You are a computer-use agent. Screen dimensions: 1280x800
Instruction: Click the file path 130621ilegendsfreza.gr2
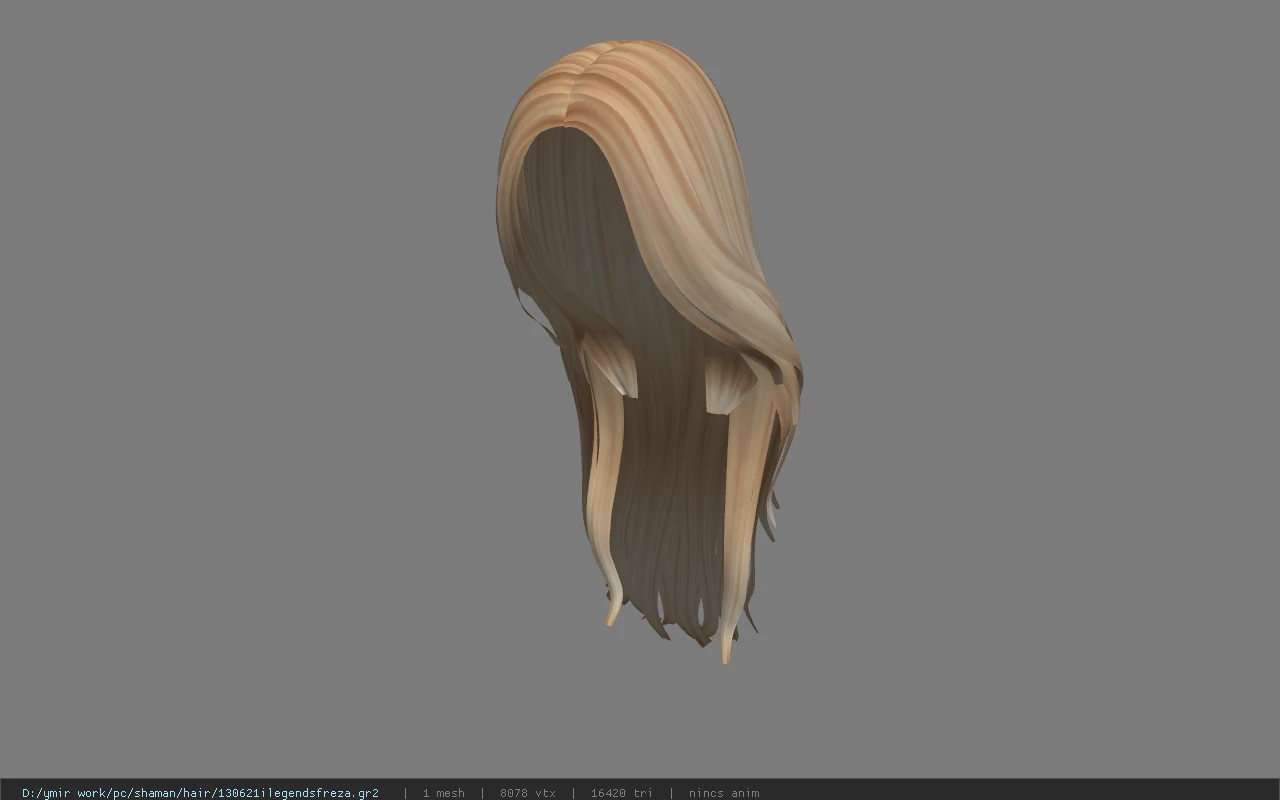click(x=200, y=793)
